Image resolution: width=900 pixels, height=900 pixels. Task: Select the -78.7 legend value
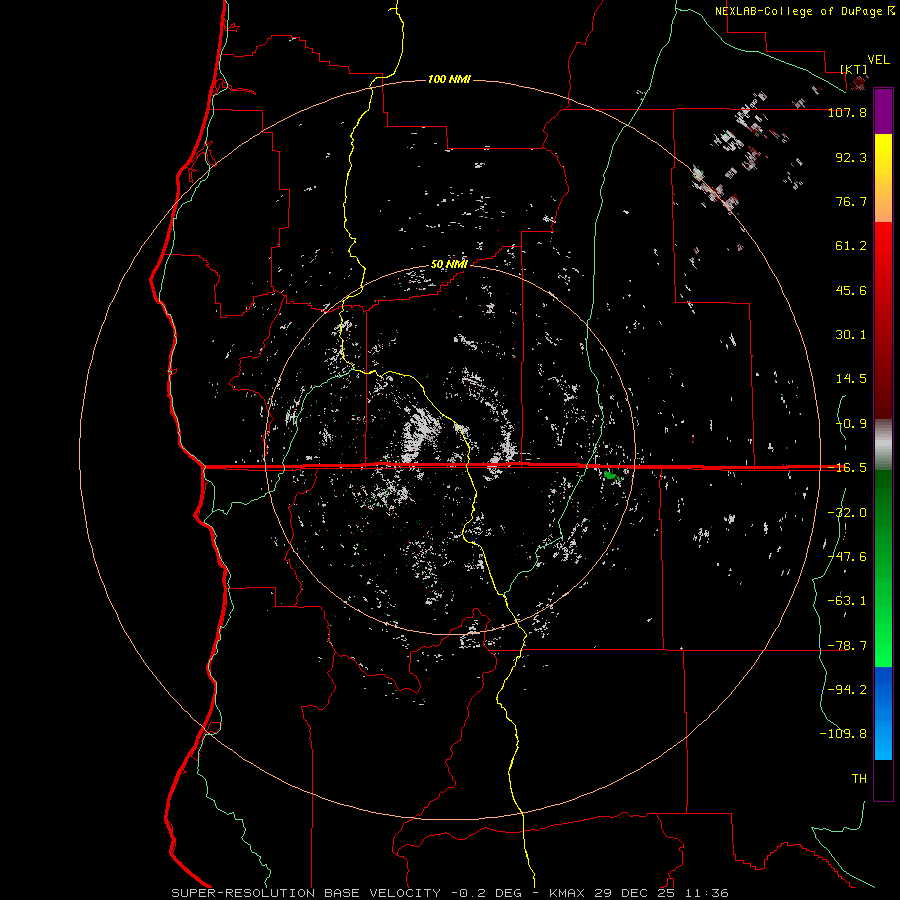(x=847, y=646)
